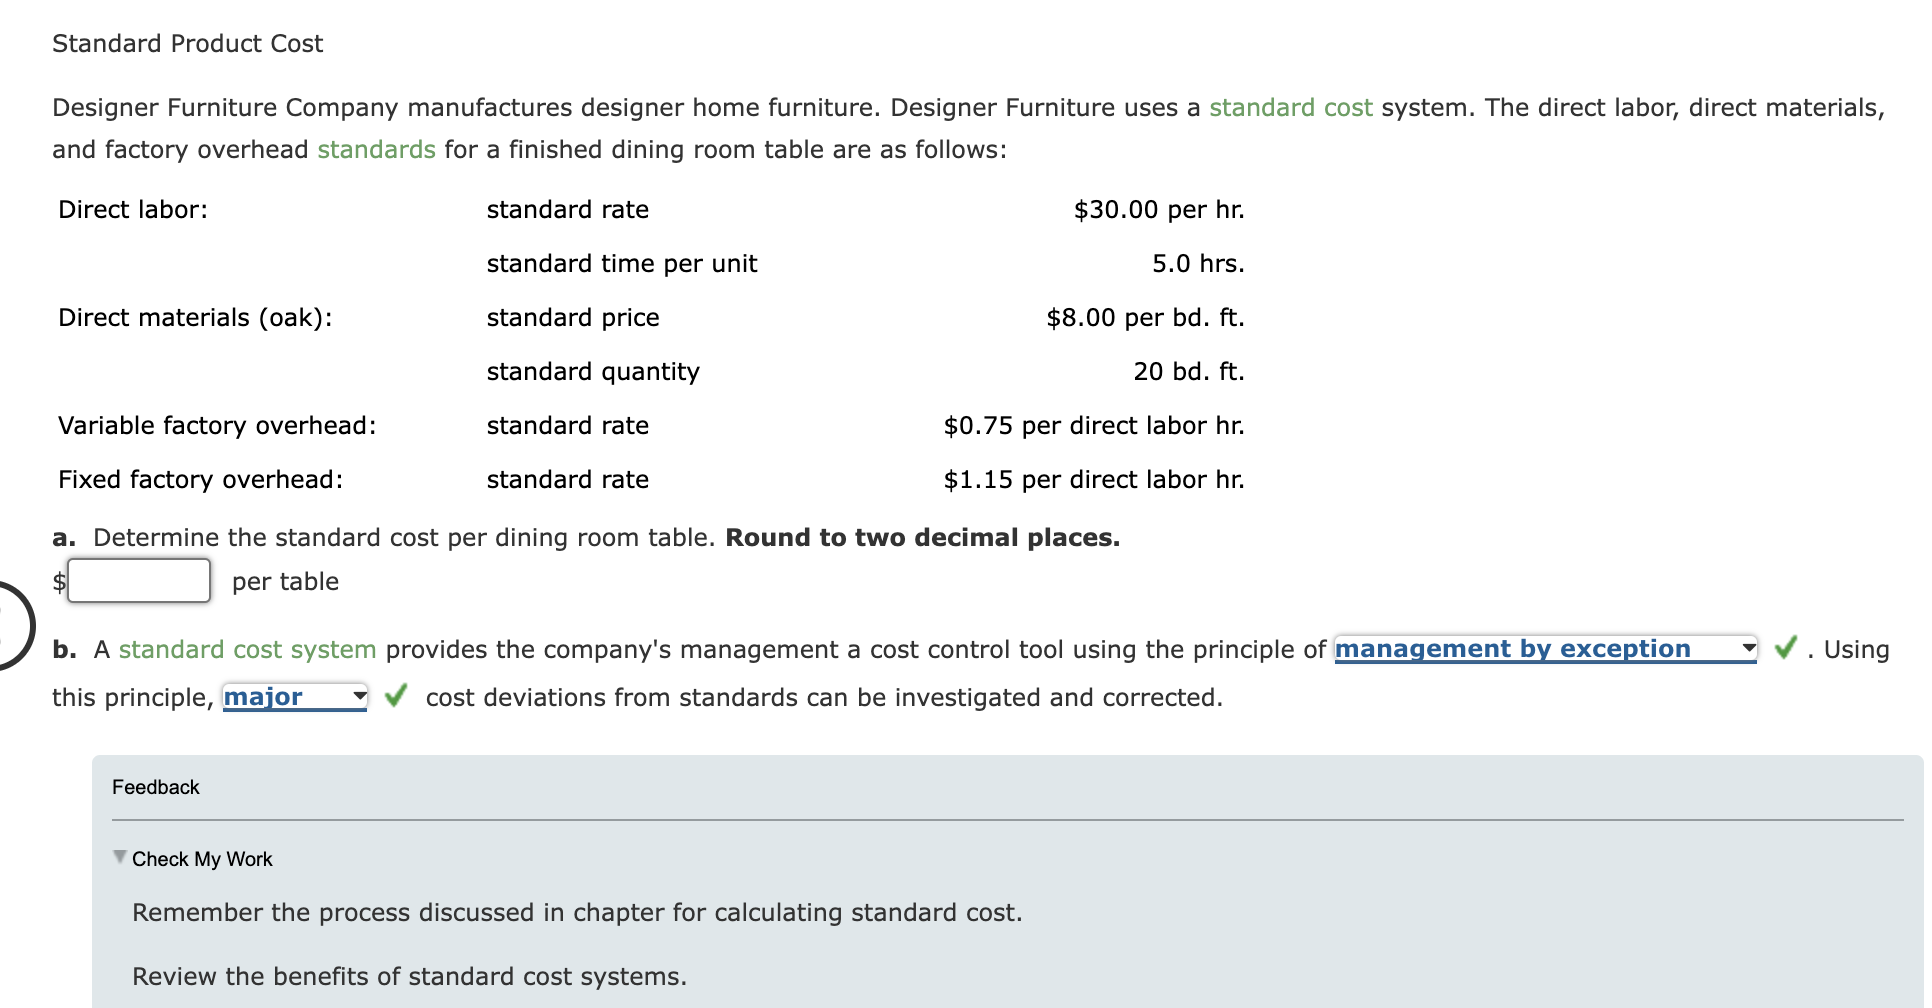Click the dollar sign before the answer field
Viewport: 1932px width, 1008px height.
pos(58,580)
